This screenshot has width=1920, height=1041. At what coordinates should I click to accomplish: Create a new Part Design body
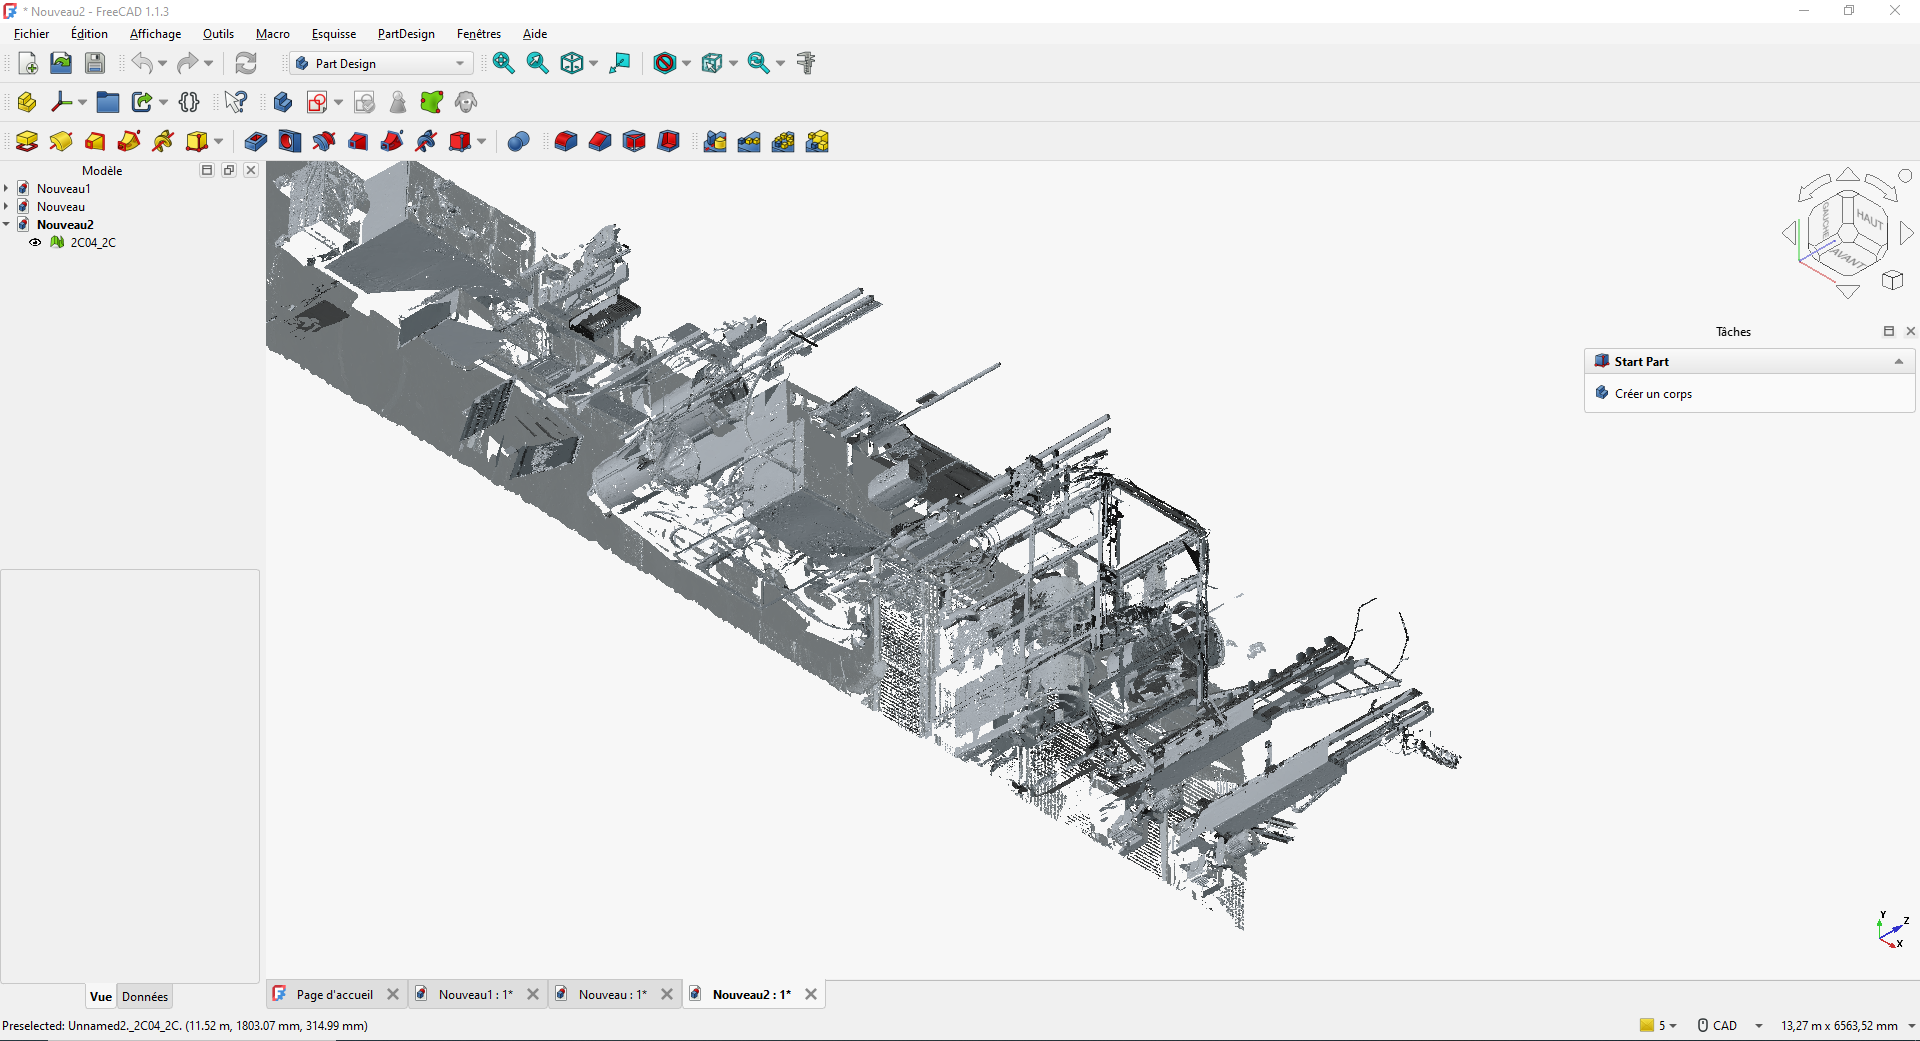283,102
